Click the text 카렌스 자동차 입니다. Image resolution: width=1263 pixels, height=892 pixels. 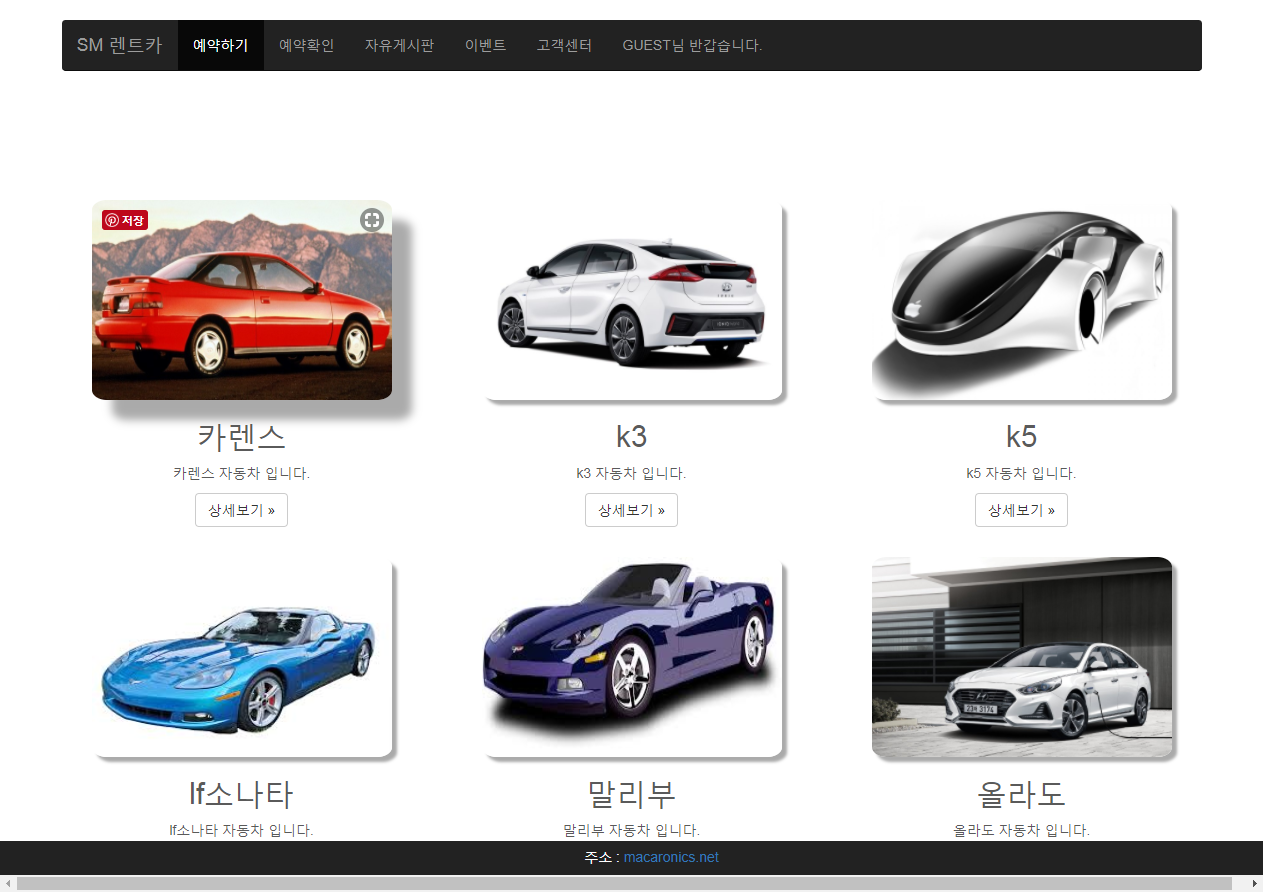(241, 473)
